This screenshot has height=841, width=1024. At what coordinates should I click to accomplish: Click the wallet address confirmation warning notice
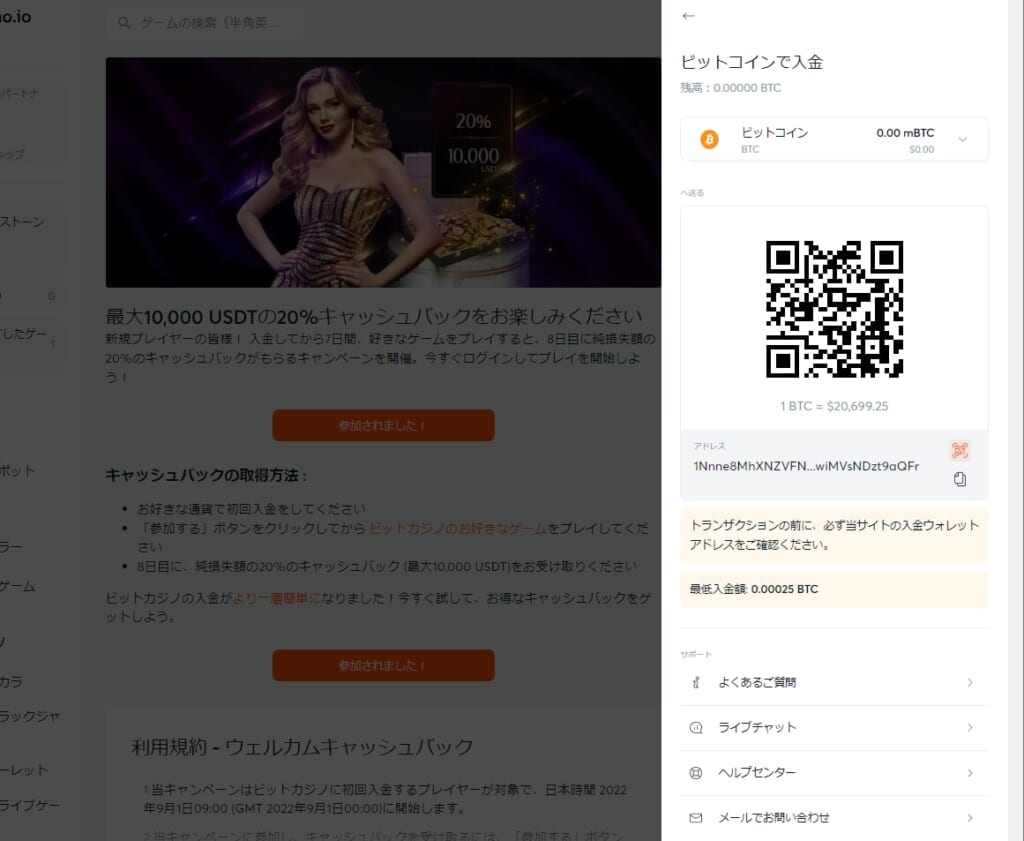tap(834, 536)
